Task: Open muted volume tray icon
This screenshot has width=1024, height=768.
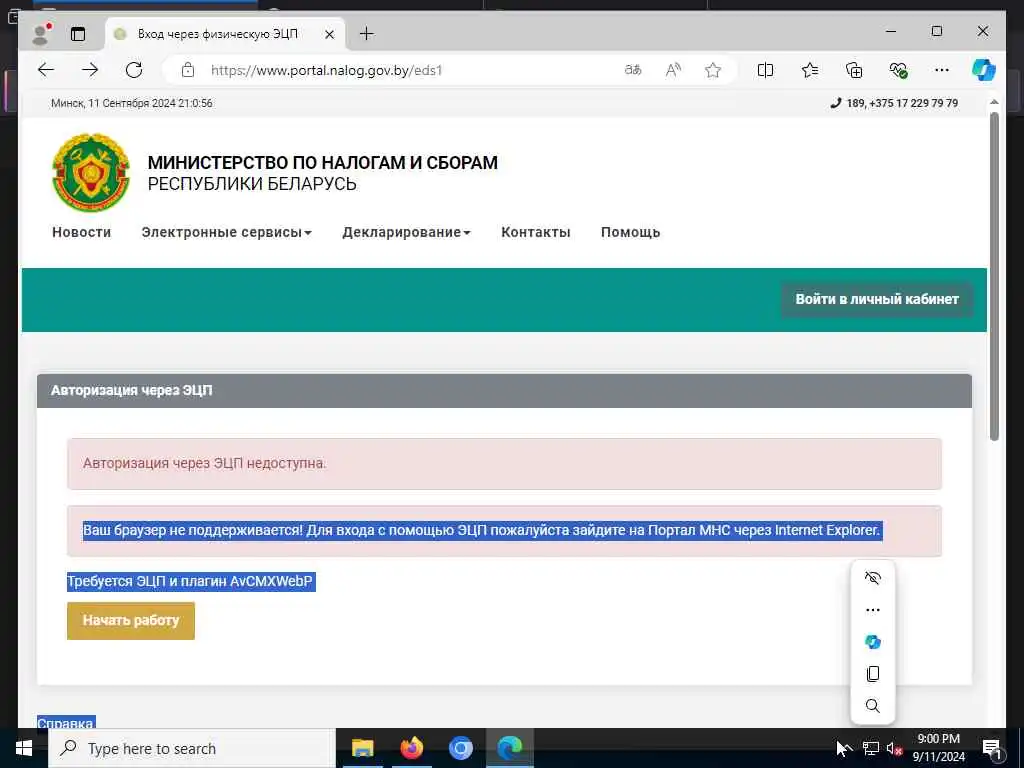Action: pyautogui.click(x=895, y=748)
